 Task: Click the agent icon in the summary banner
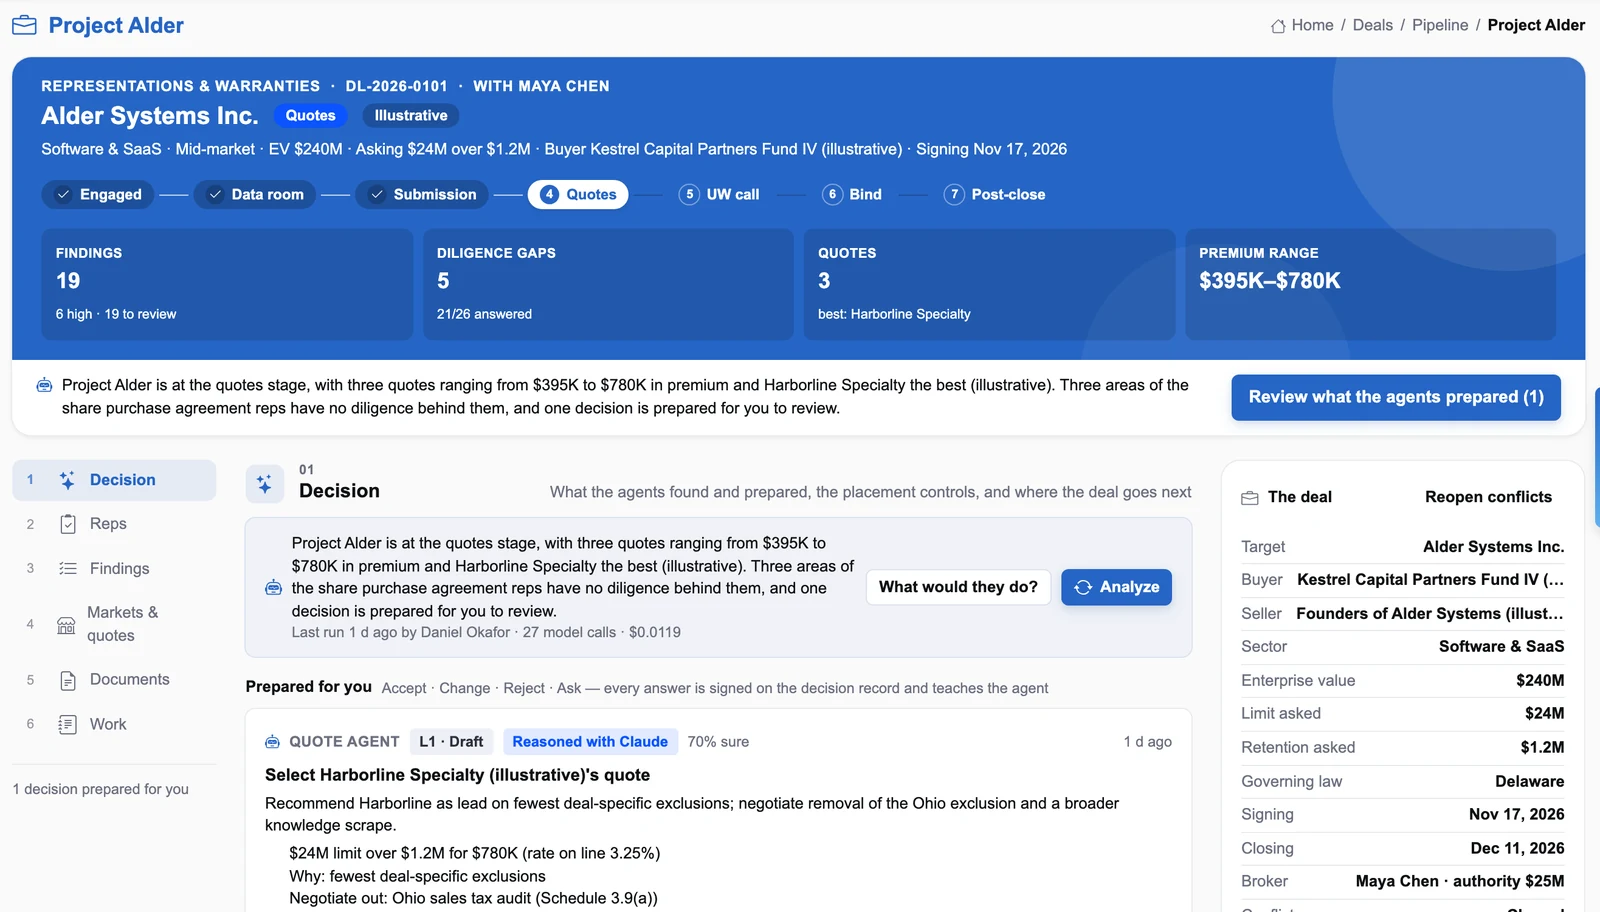click(x=44, y=385)
